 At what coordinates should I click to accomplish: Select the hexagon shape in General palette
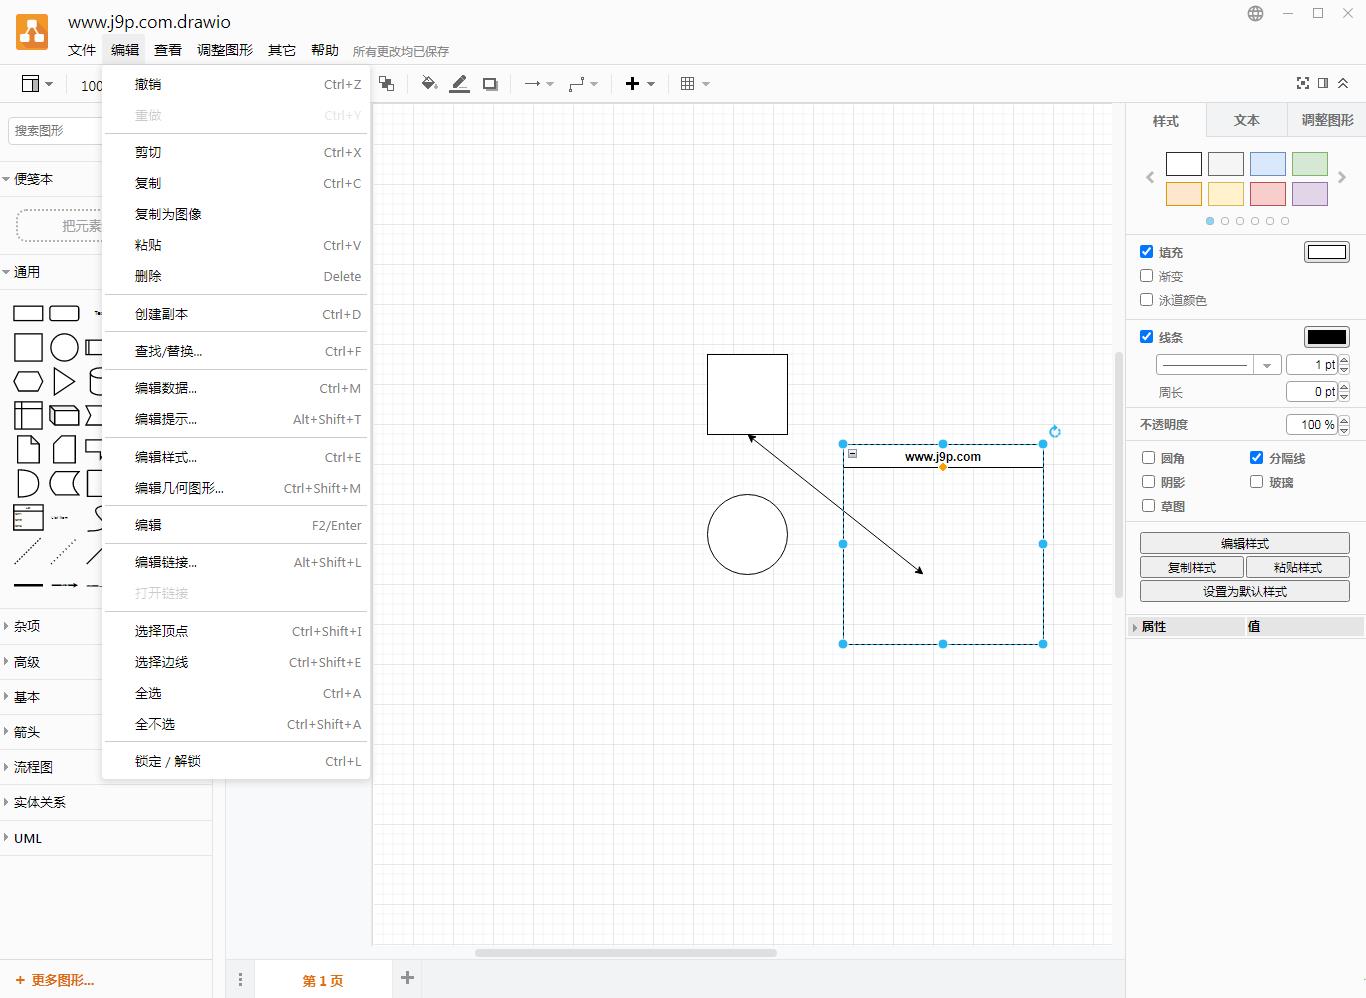point(28,381)
